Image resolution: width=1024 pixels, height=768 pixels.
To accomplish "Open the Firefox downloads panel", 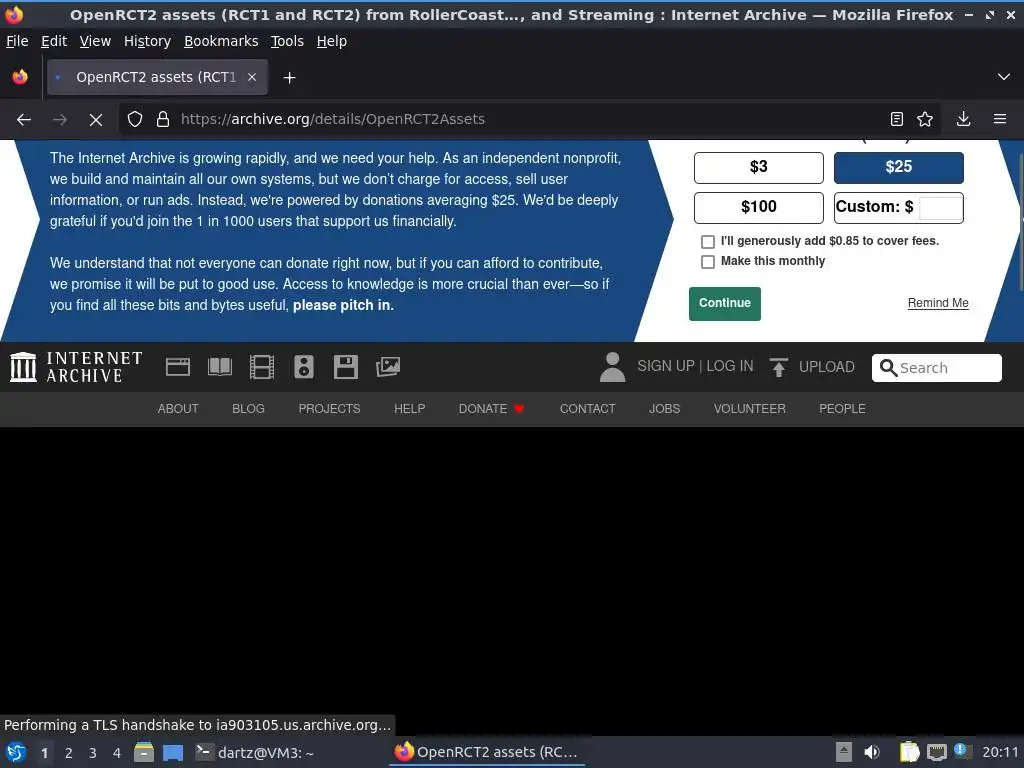I will coord(963,119).
